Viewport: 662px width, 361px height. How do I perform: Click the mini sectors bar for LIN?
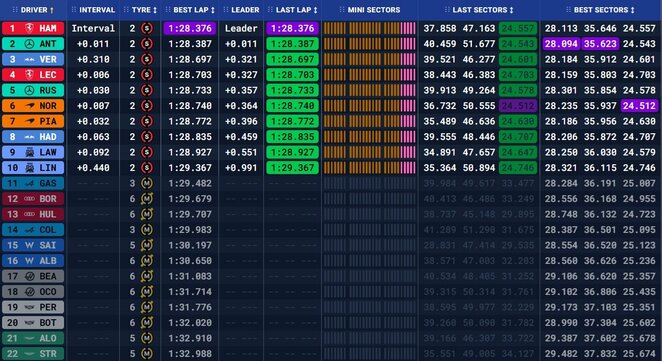(369, 168)
